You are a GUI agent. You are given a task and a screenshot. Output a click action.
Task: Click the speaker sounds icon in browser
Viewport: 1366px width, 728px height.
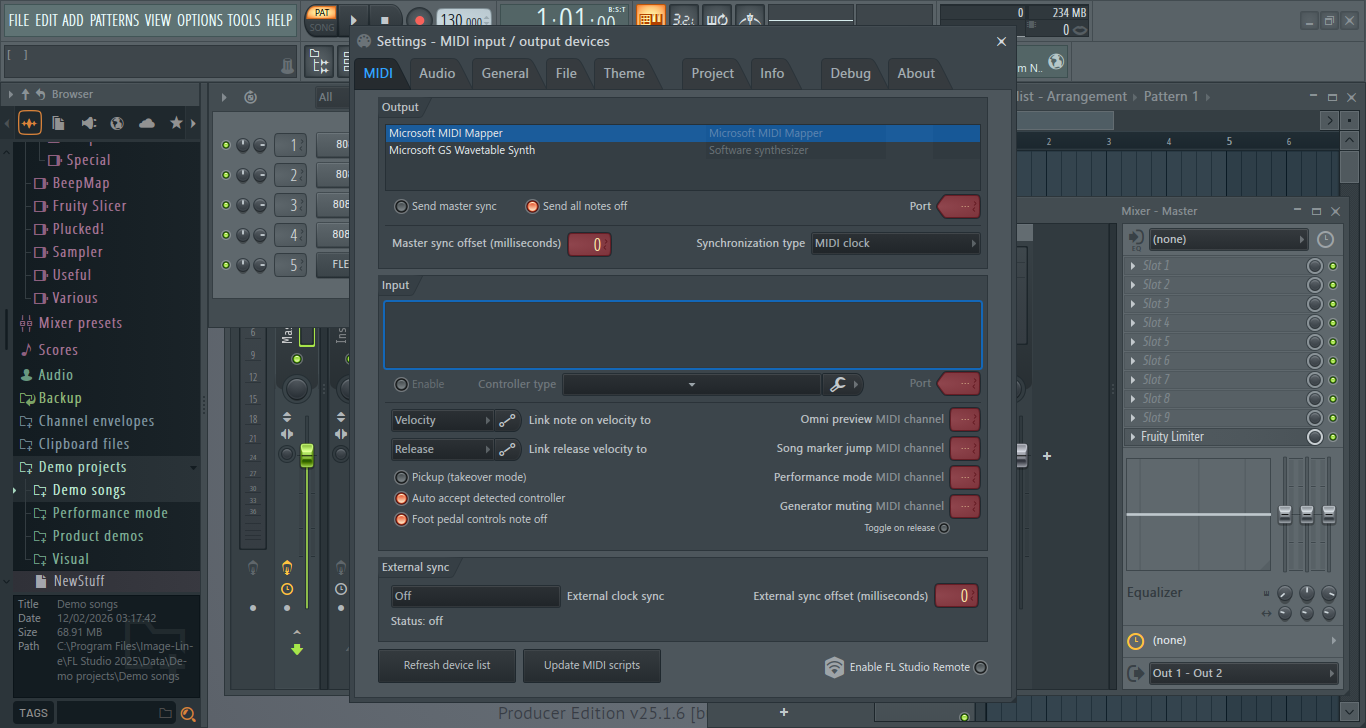point(88,123)
